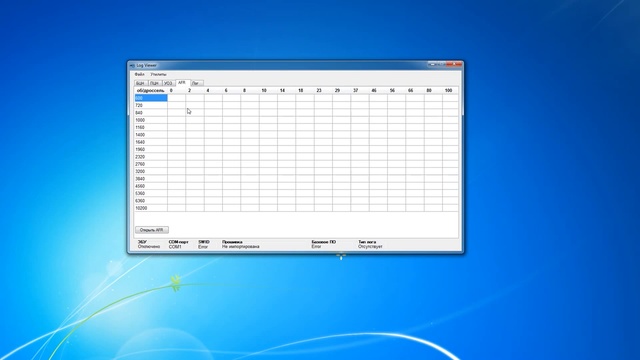Minimize the Log Viewer window
The height and width of the screenshot is (360, 640).
point(432,64)
